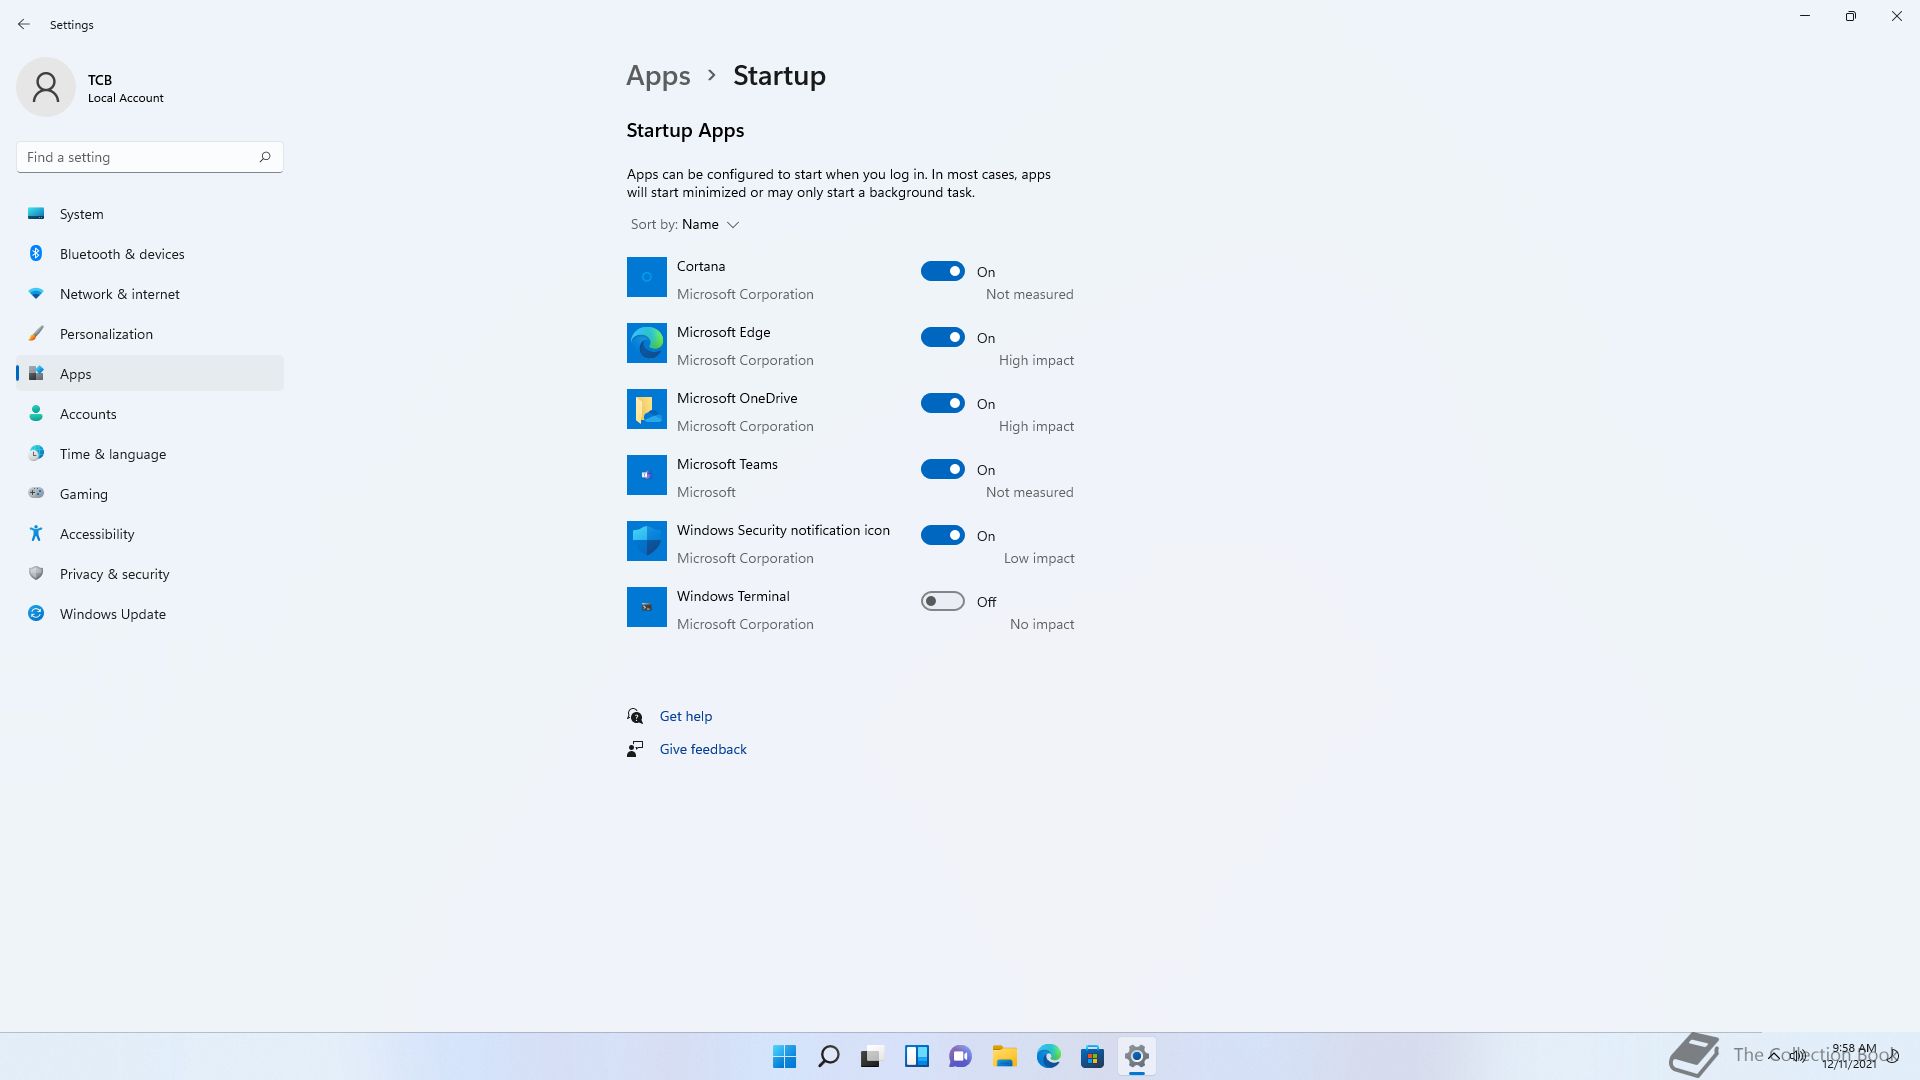Viewport: 1920px width, 1080px height.
Task: Click the Microsoft OneDrive app icon
Action: 646,409
